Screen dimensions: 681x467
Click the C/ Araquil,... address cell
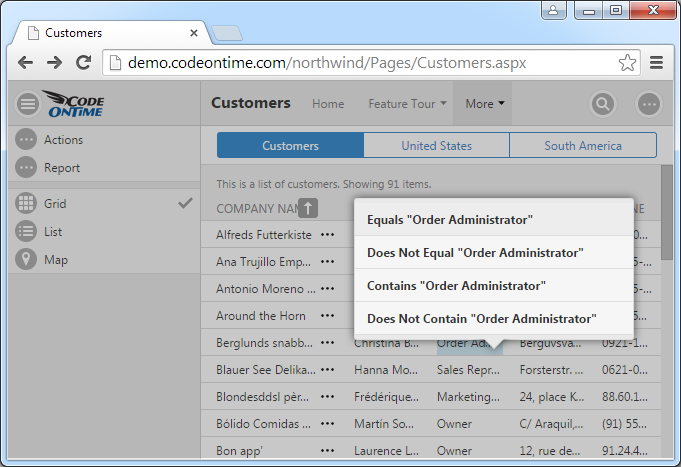coord(551,424)
